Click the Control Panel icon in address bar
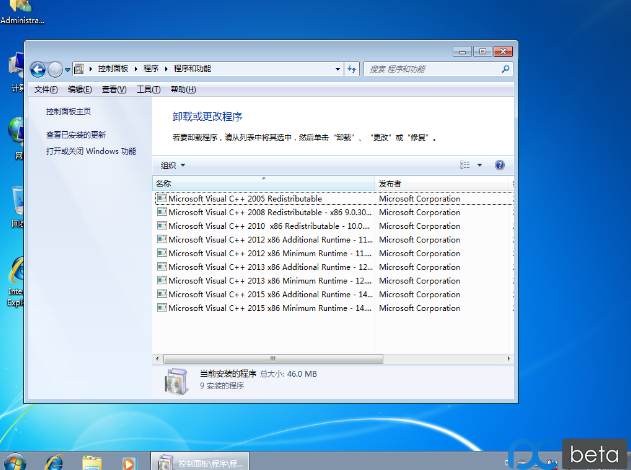This screenshot has width=631, height=470. coord(79,69)
